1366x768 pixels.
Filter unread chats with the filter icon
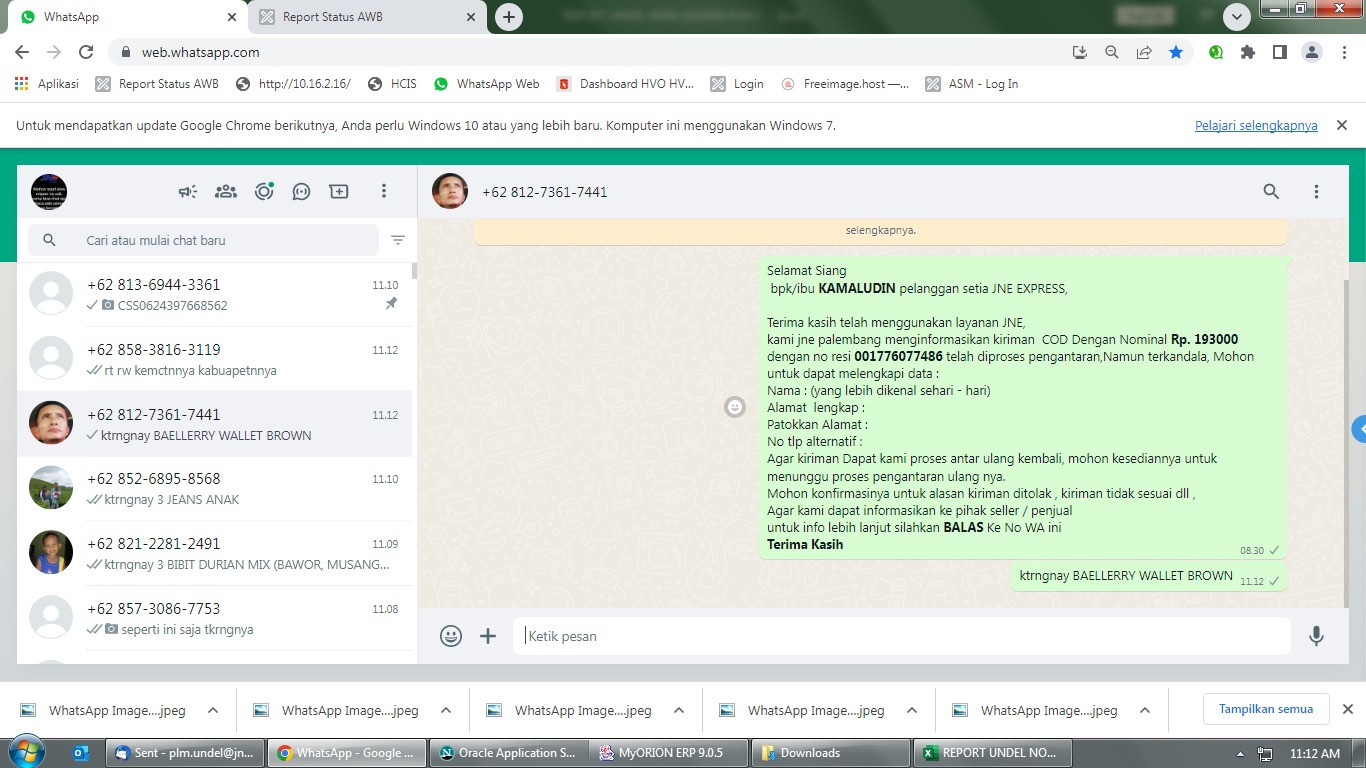click(x=398, y=240)
